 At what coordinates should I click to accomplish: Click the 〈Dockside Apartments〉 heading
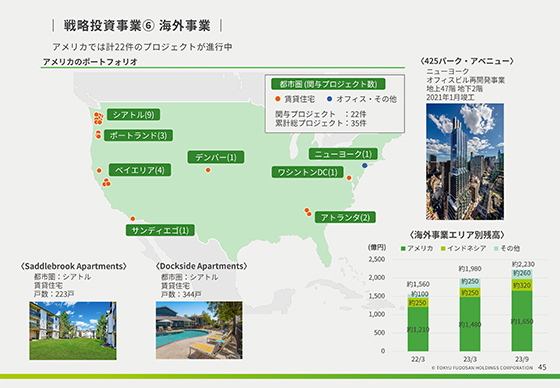201,266
